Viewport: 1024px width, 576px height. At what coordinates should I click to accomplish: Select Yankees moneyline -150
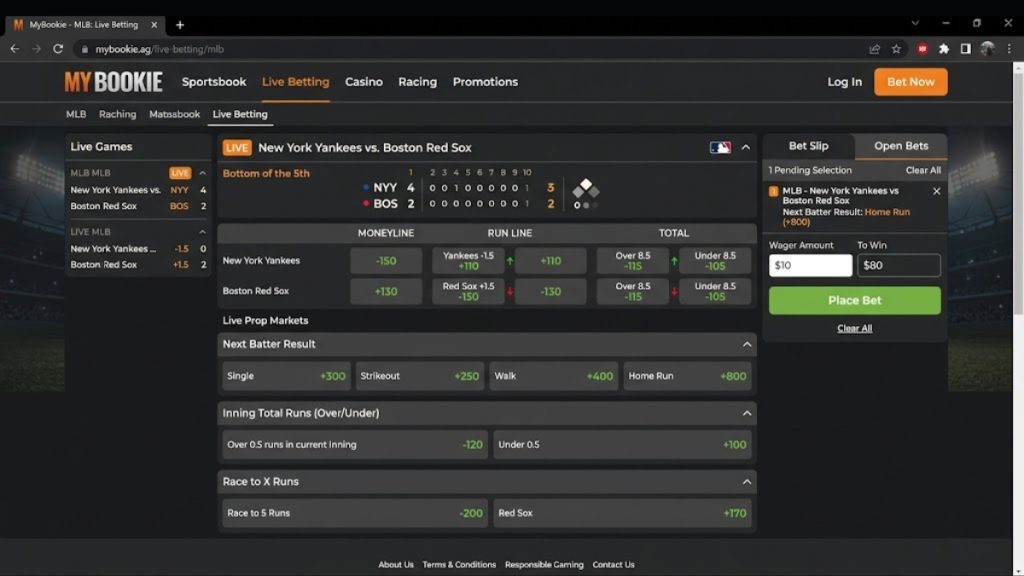[386, 261]
